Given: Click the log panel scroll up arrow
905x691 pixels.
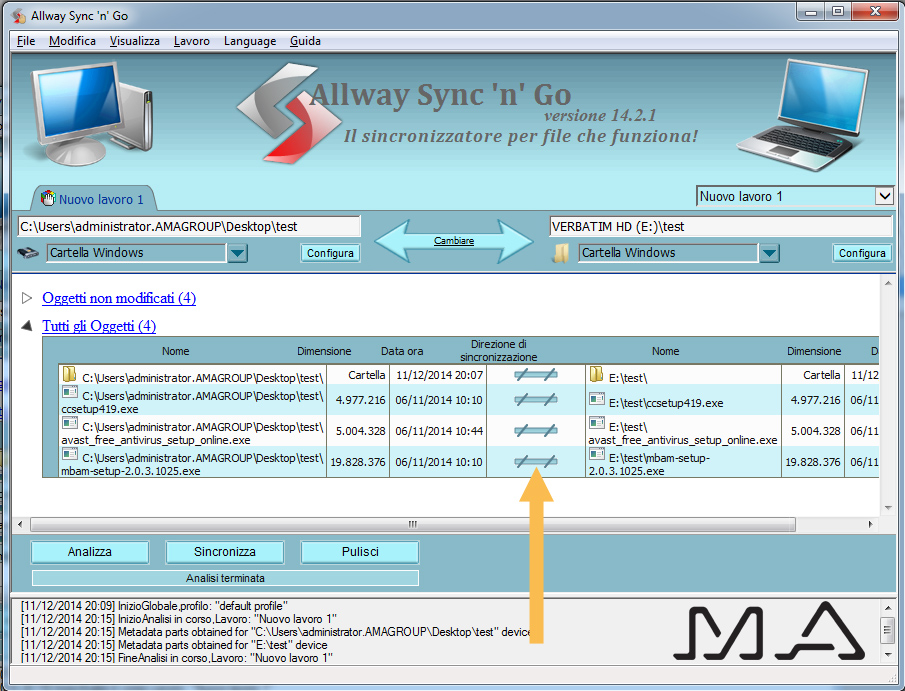Looking at the screenshot, I should (888, 607).
